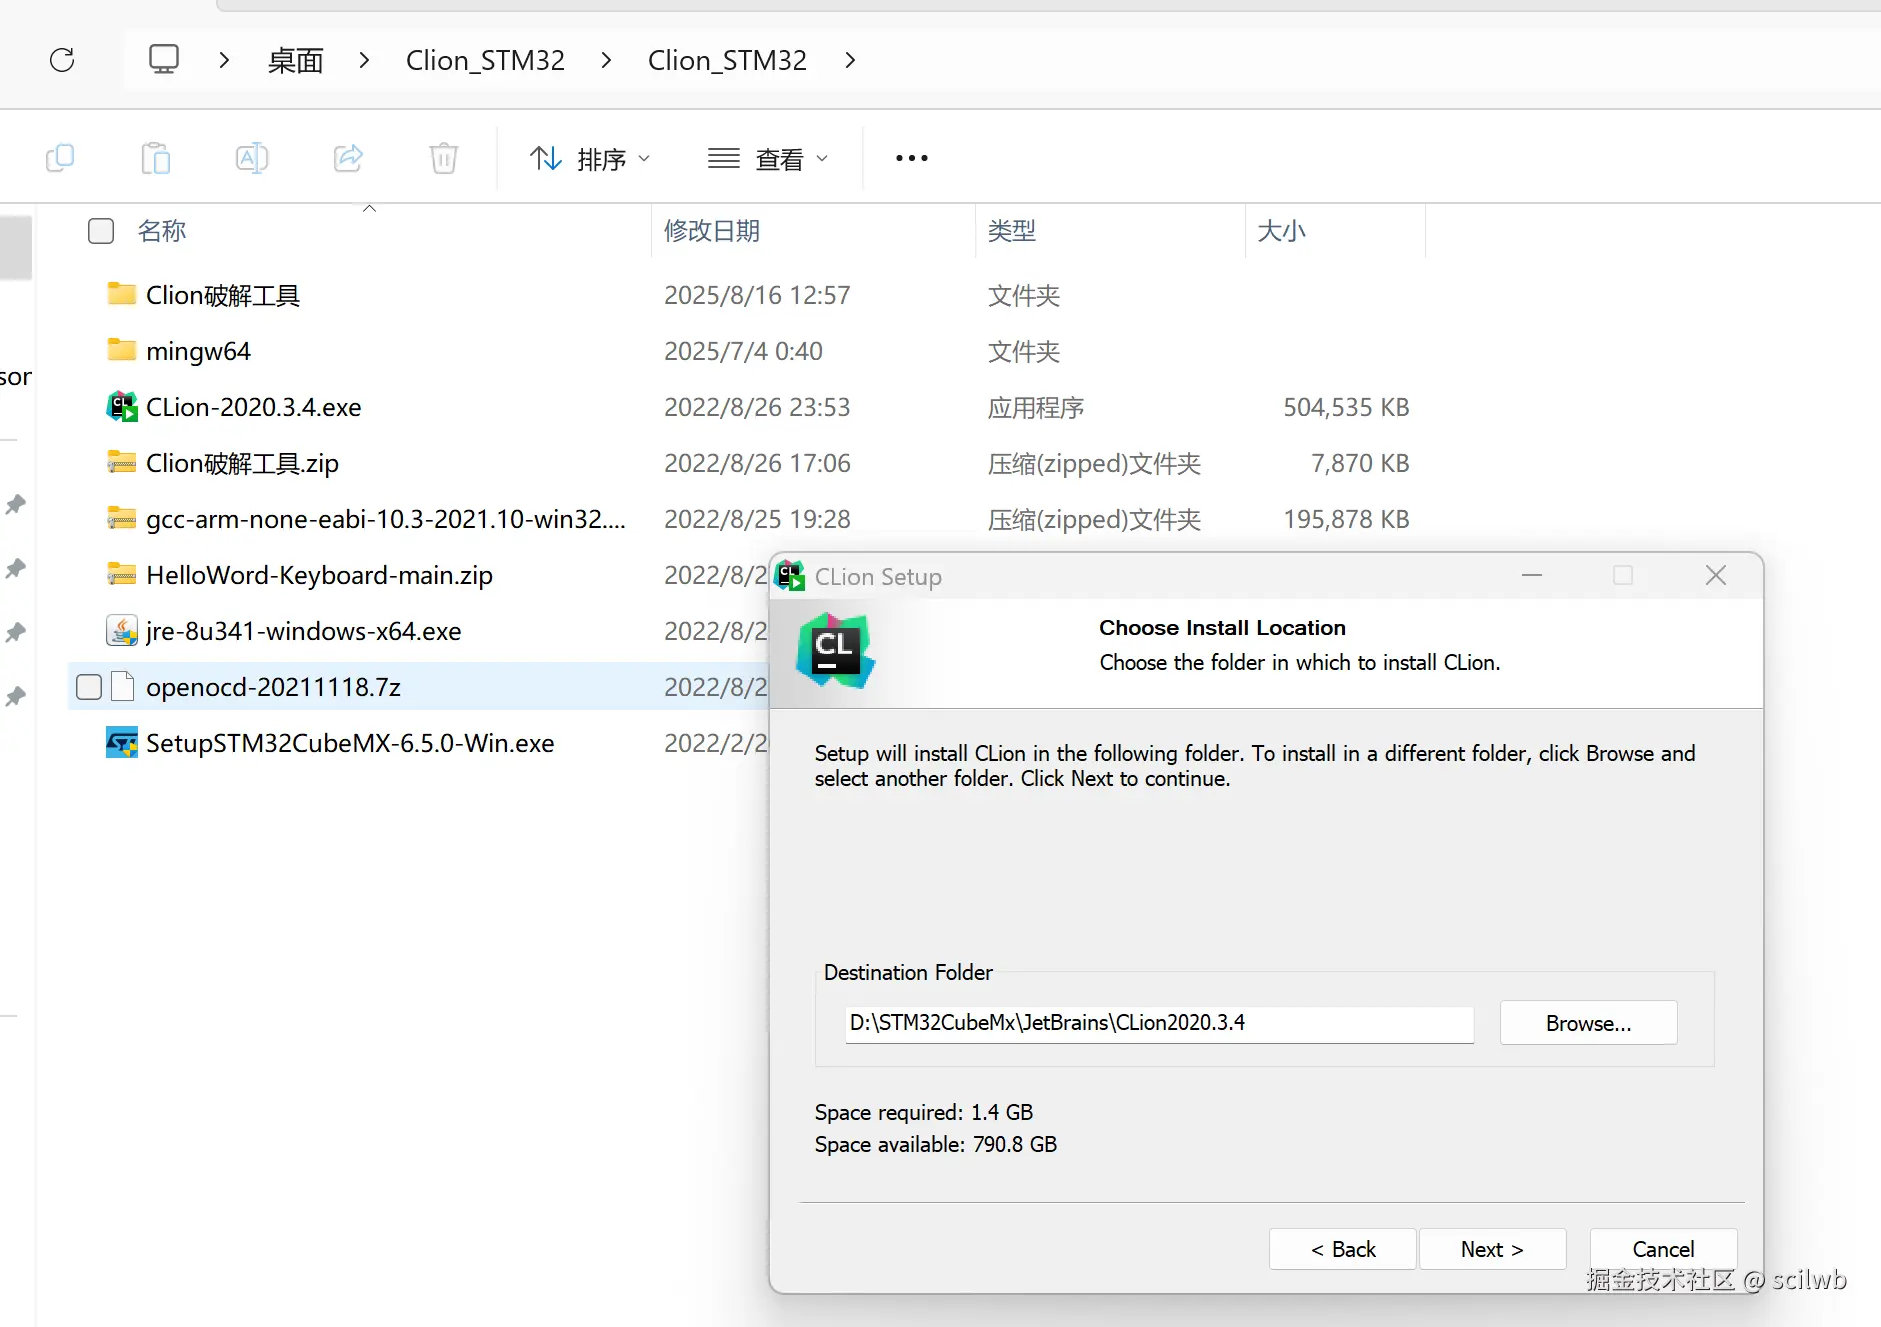Select the 2025/8/16 12:57 date cell
Viewport: 1881px width, 1327px height.
point(757,295)
